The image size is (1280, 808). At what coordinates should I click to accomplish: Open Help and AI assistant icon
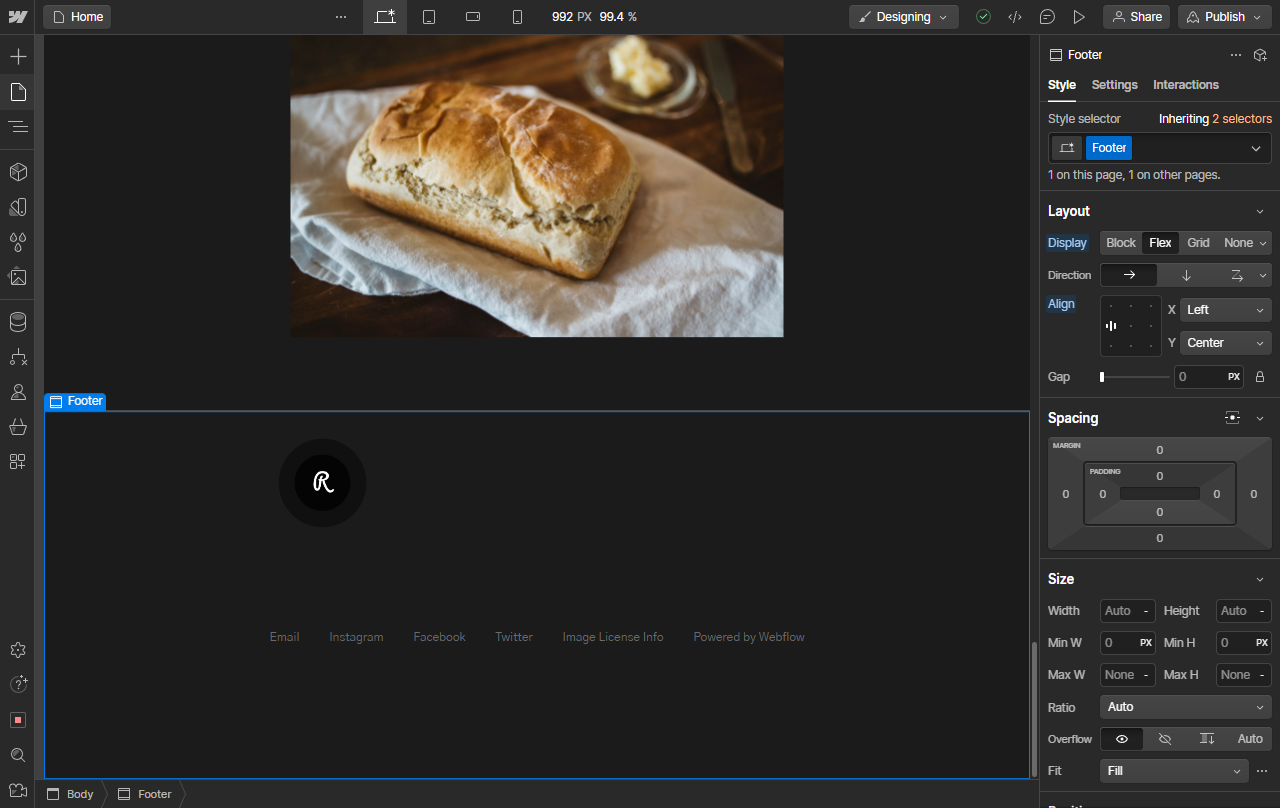(18, 684)
